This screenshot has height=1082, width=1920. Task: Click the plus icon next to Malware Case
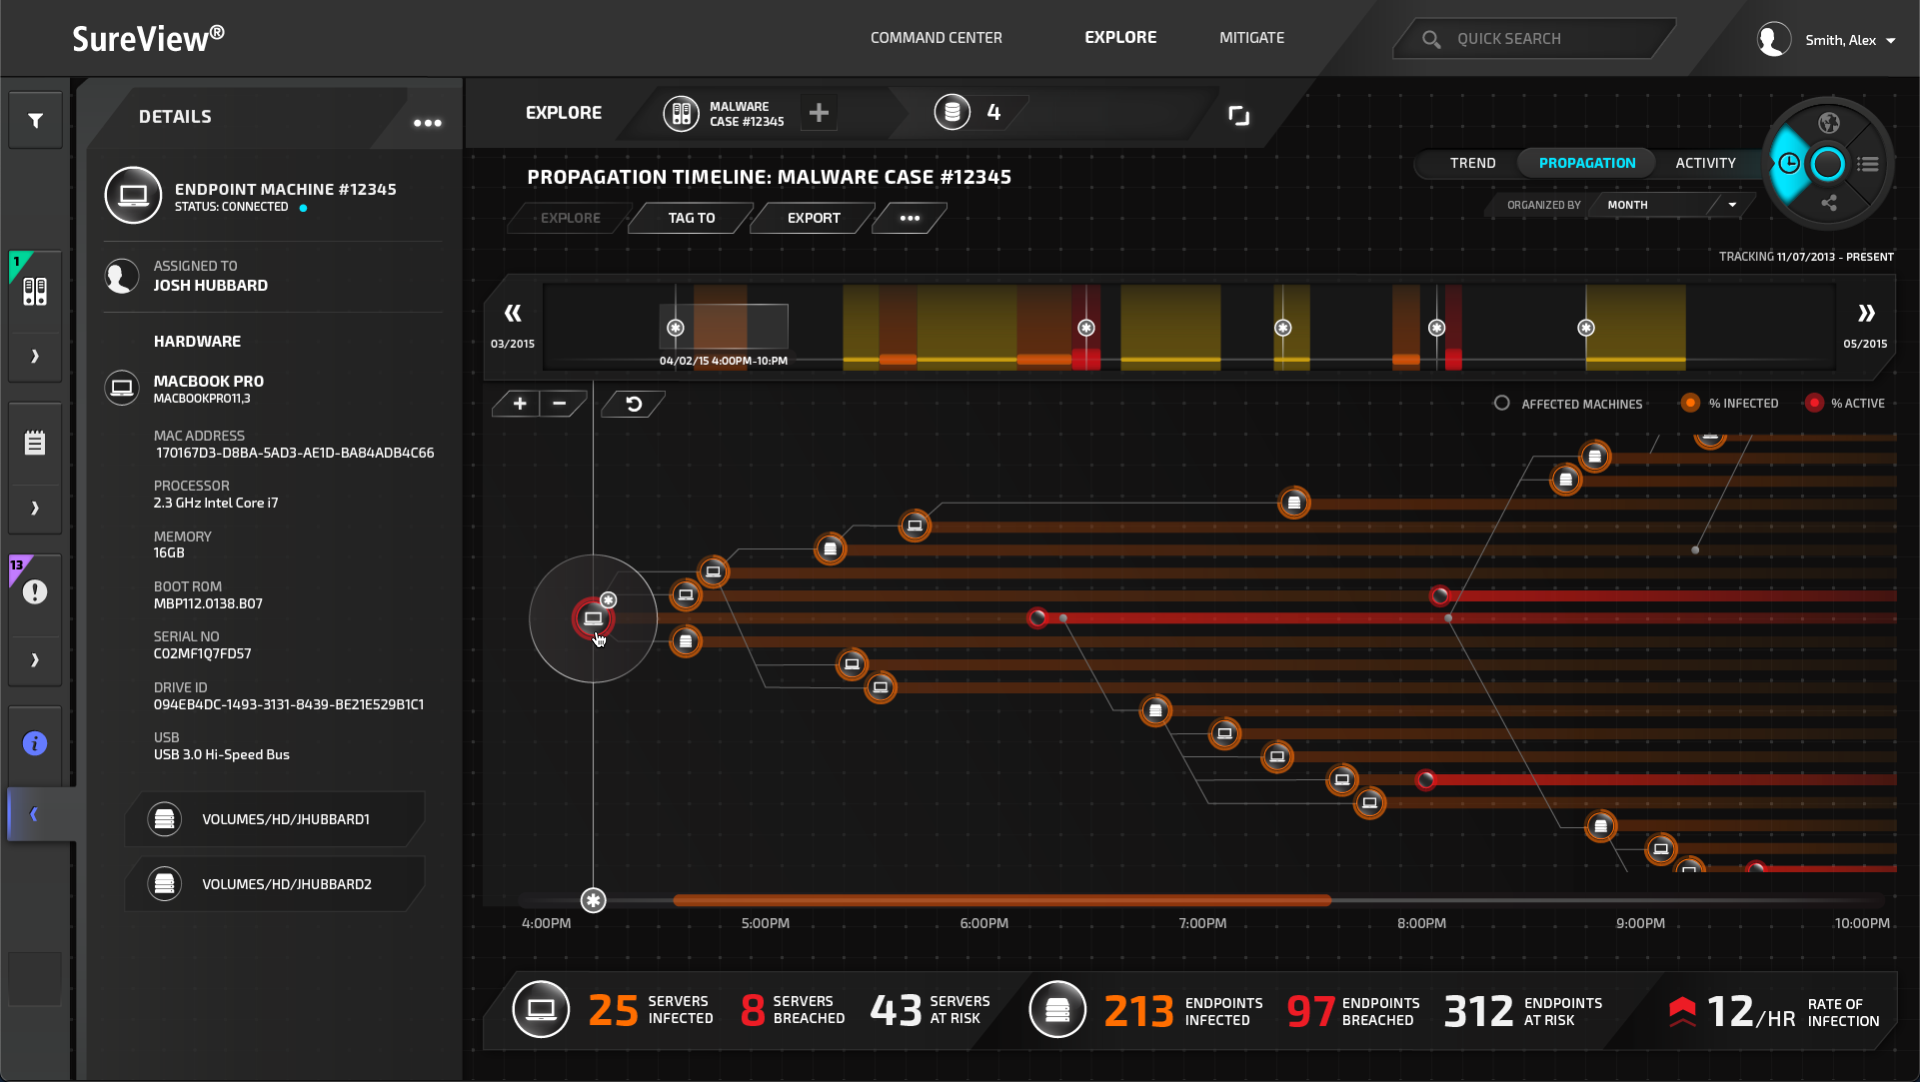819,113
